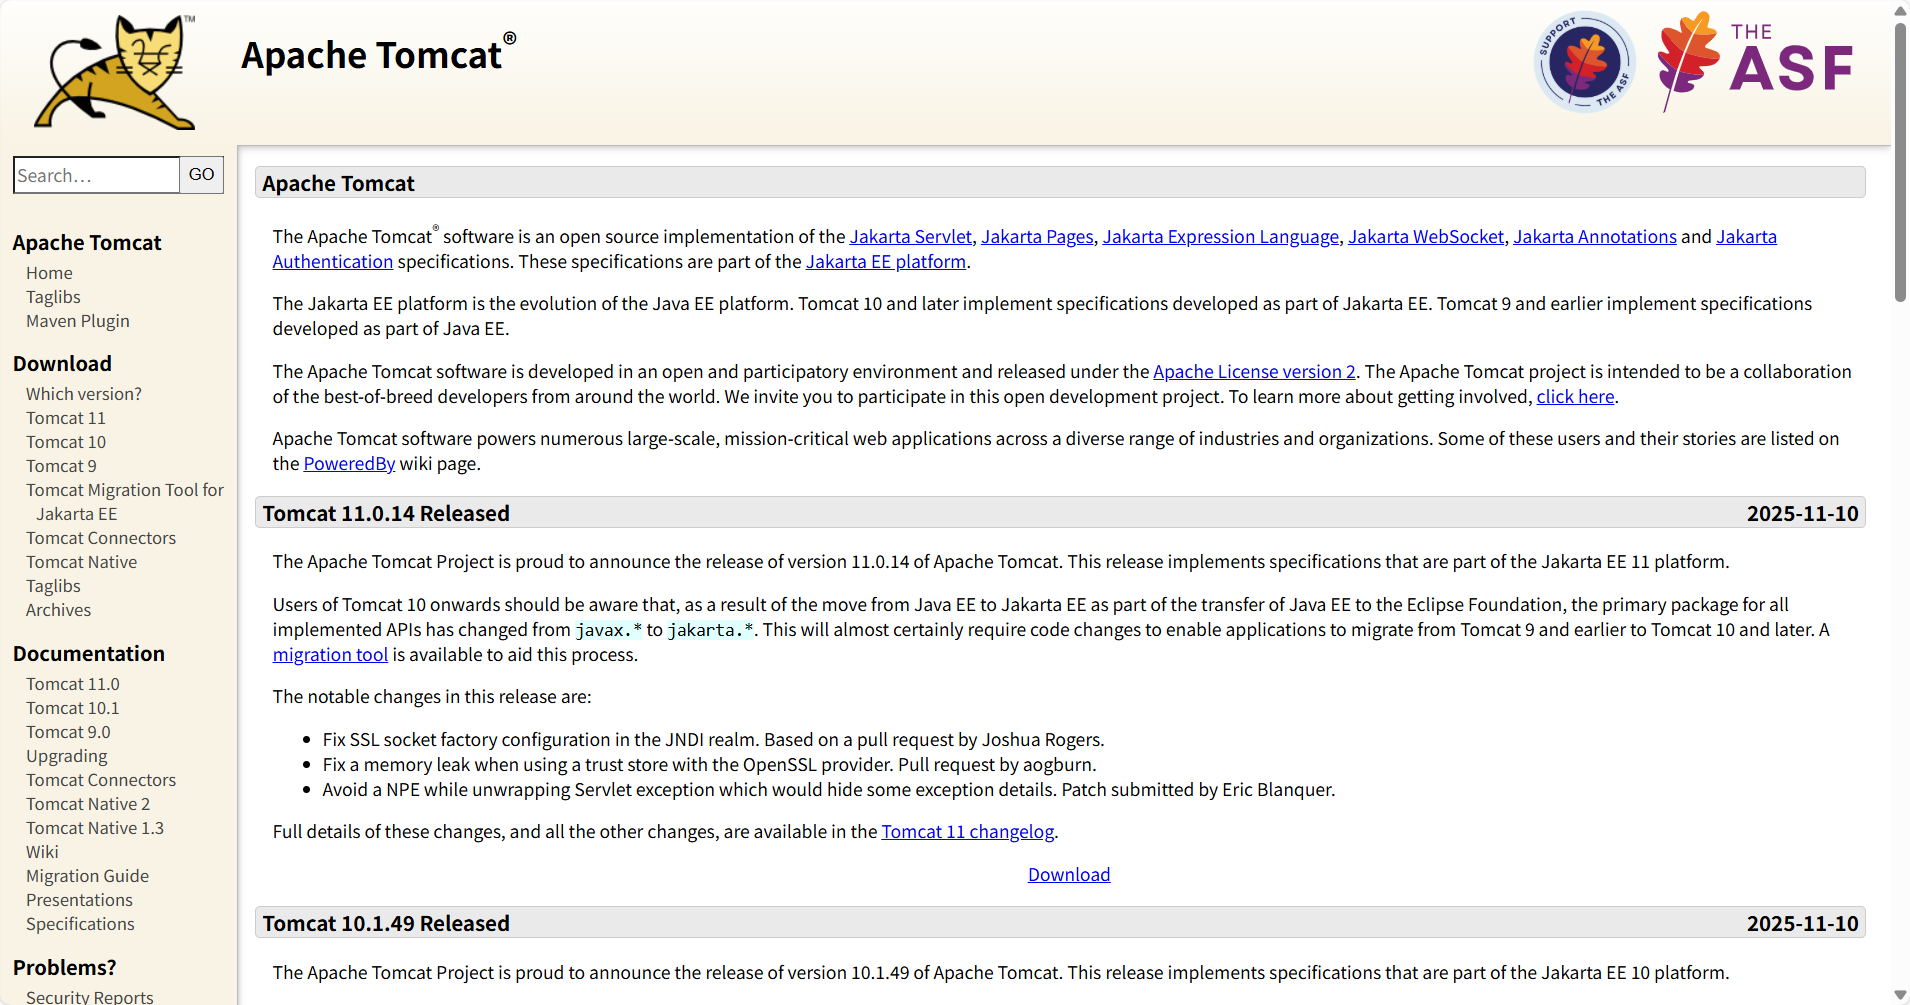Open the Home sidebar link
1910x1005 pixels.
[49, 273]
